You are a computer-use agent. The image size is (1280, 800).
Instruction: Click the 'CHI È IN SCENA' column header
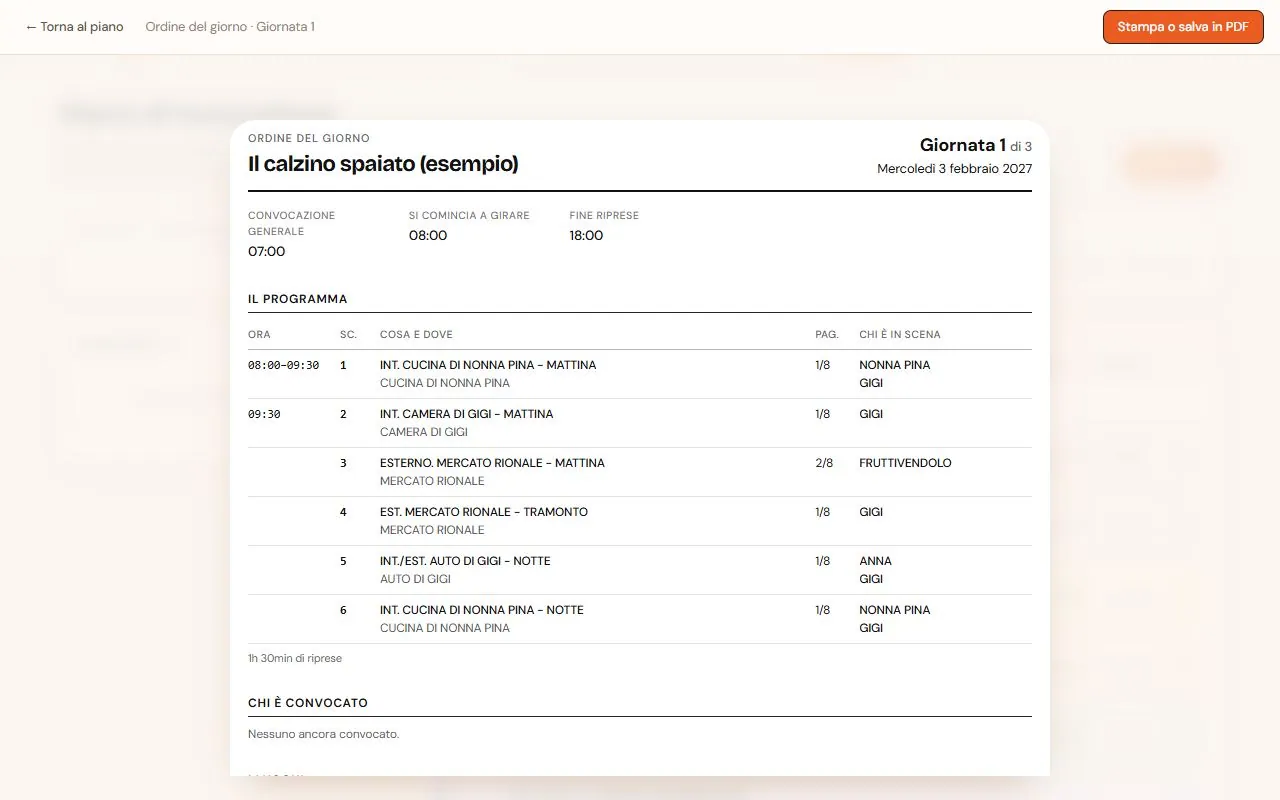pyautogui.click(x=900, y=334)
